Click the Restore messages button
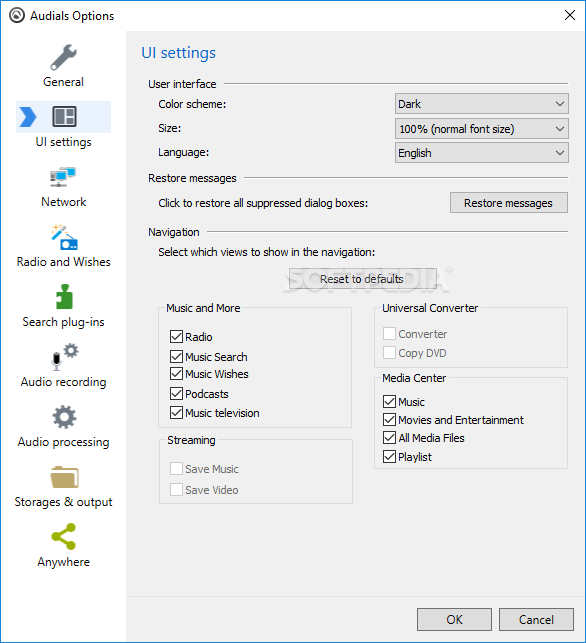586x643 pixels. pyautogui.click(x=508, y=203)
